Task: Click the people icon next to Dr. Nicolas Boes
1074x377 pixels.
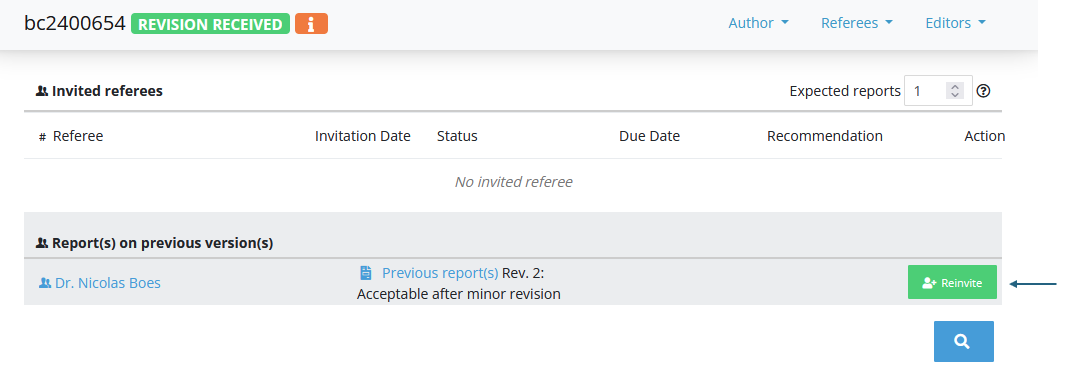Action: point(45,282)
